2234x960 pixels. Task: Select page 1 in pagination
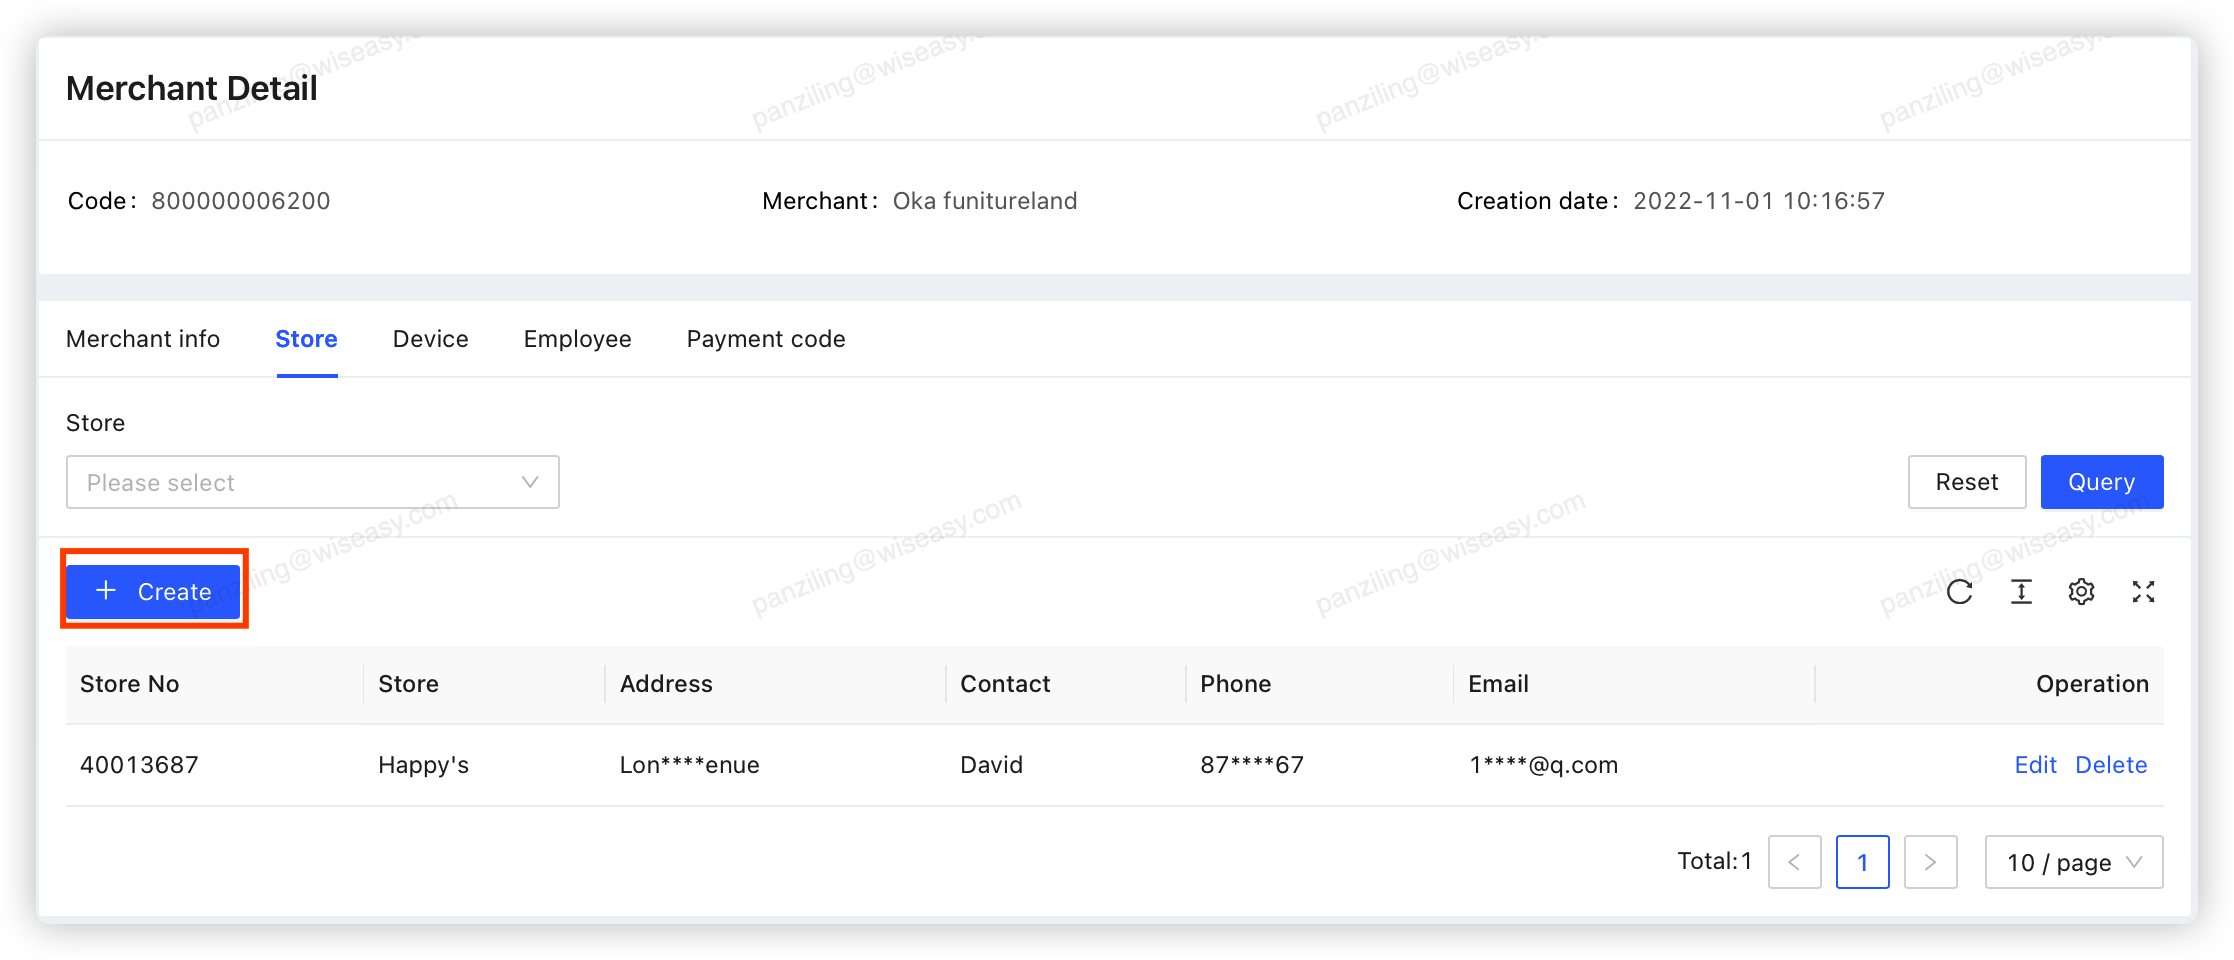1862,861
